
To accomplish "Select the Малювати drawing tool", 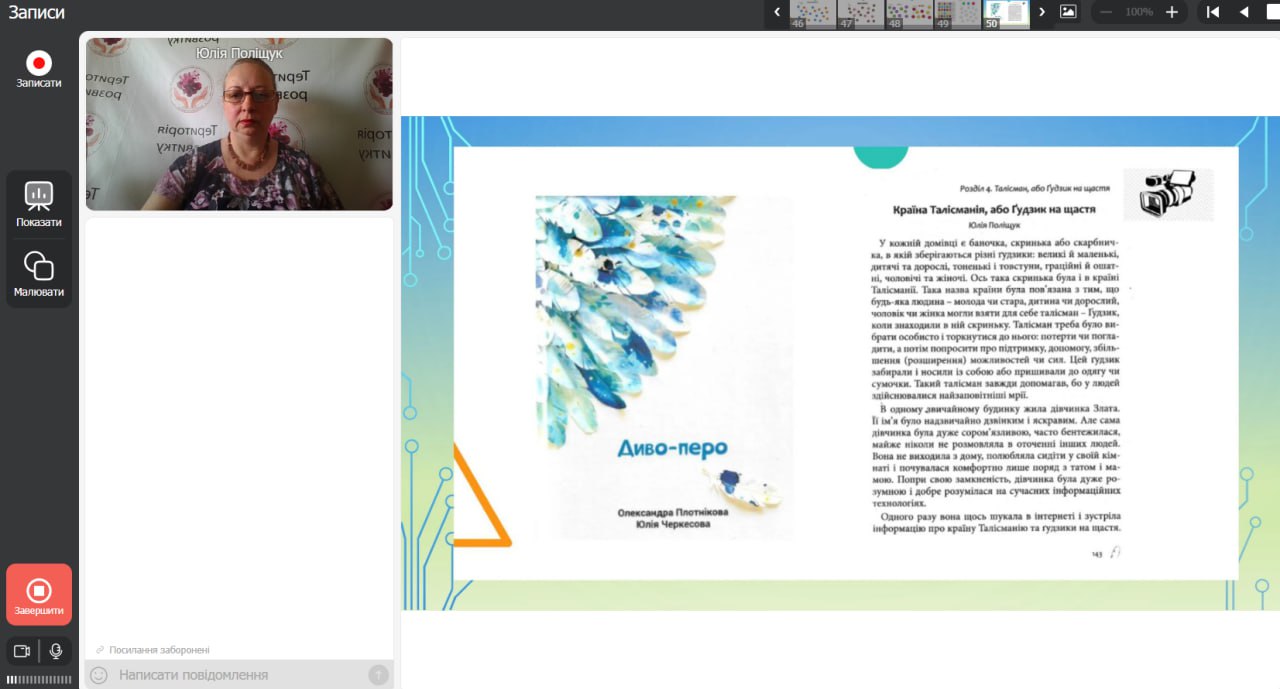I will [x=38, y=274].
